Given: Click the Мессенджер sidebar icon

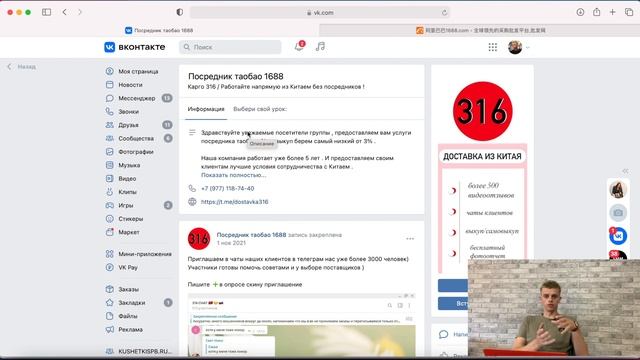Looking at the screenshot, I should point(109,98).
